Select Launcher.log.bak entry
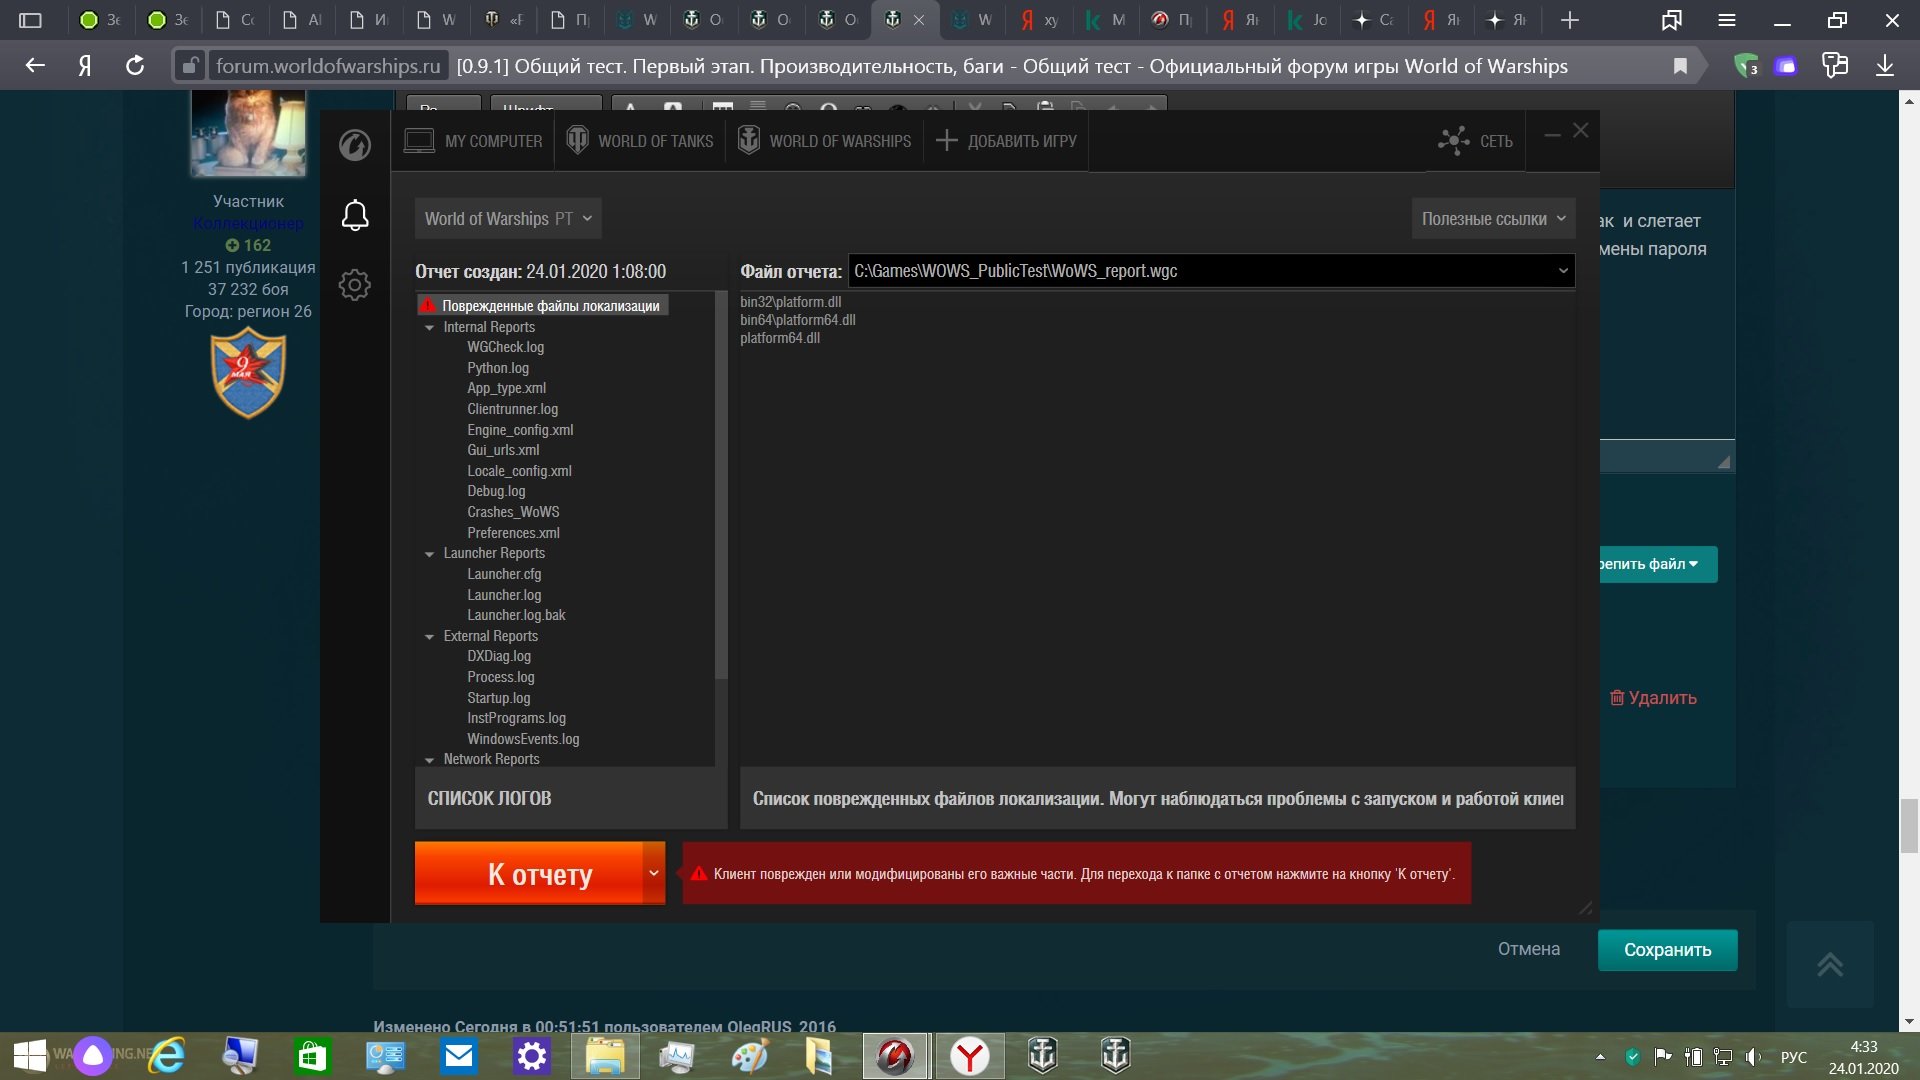This screenshot has height=1080, width=1920. click(x=516, y=615)
